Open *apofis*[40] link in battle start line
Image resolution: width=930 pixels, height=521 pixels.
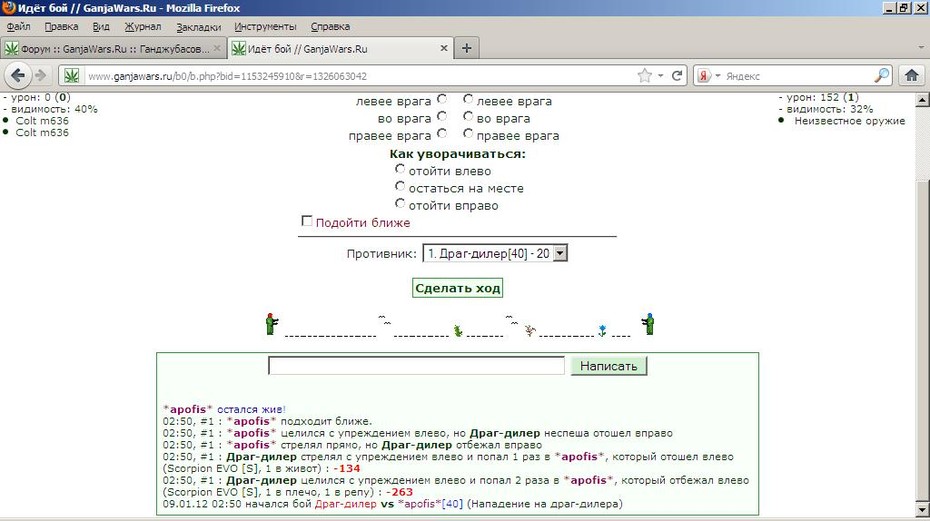point(429,504)
